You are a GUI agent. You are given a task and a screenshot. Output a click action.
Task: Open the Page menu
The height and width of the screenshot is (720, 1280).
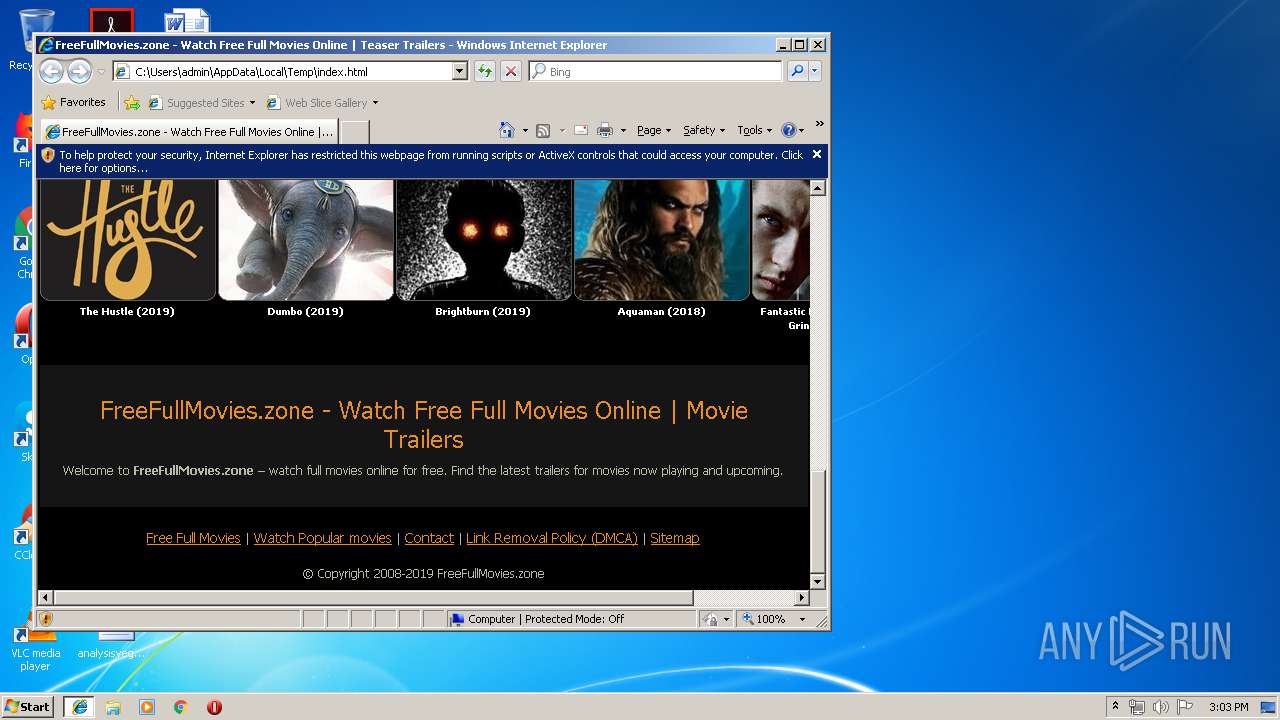654,130
